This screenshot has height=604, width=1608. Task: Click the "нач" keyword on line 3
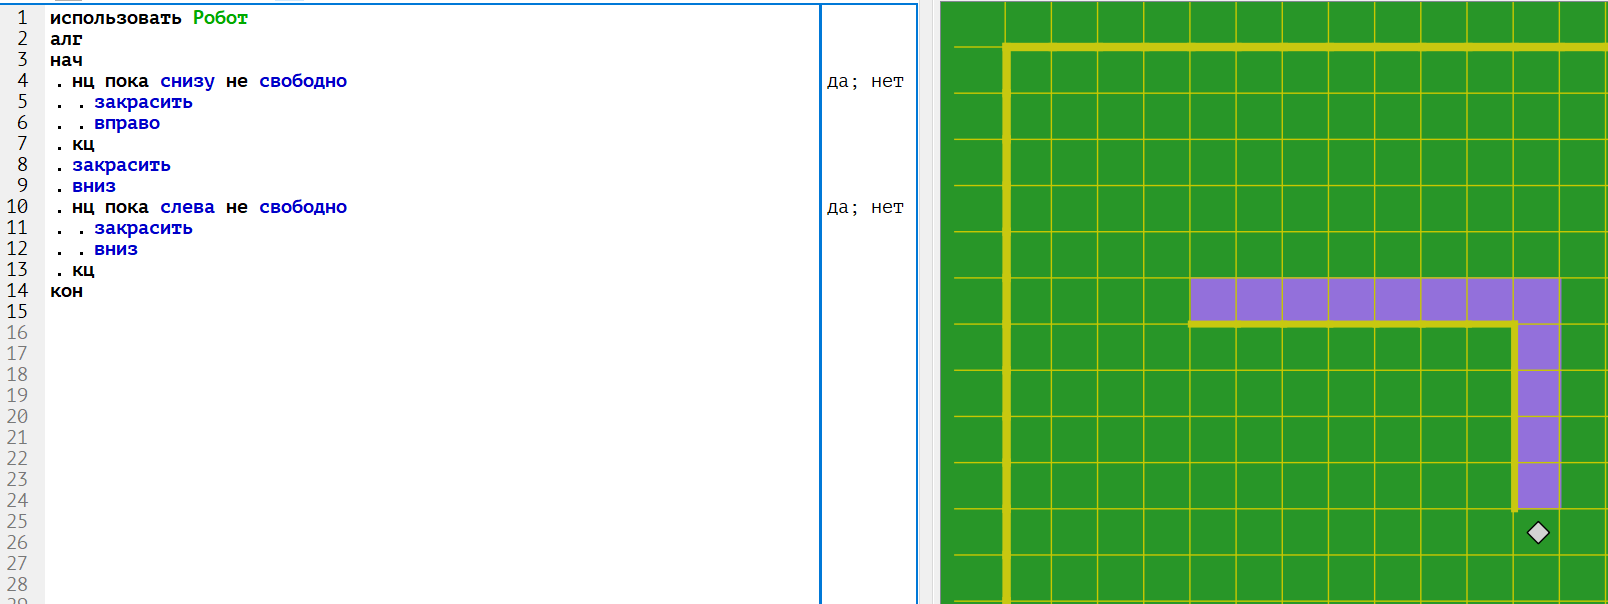click(x=66, y=60)
